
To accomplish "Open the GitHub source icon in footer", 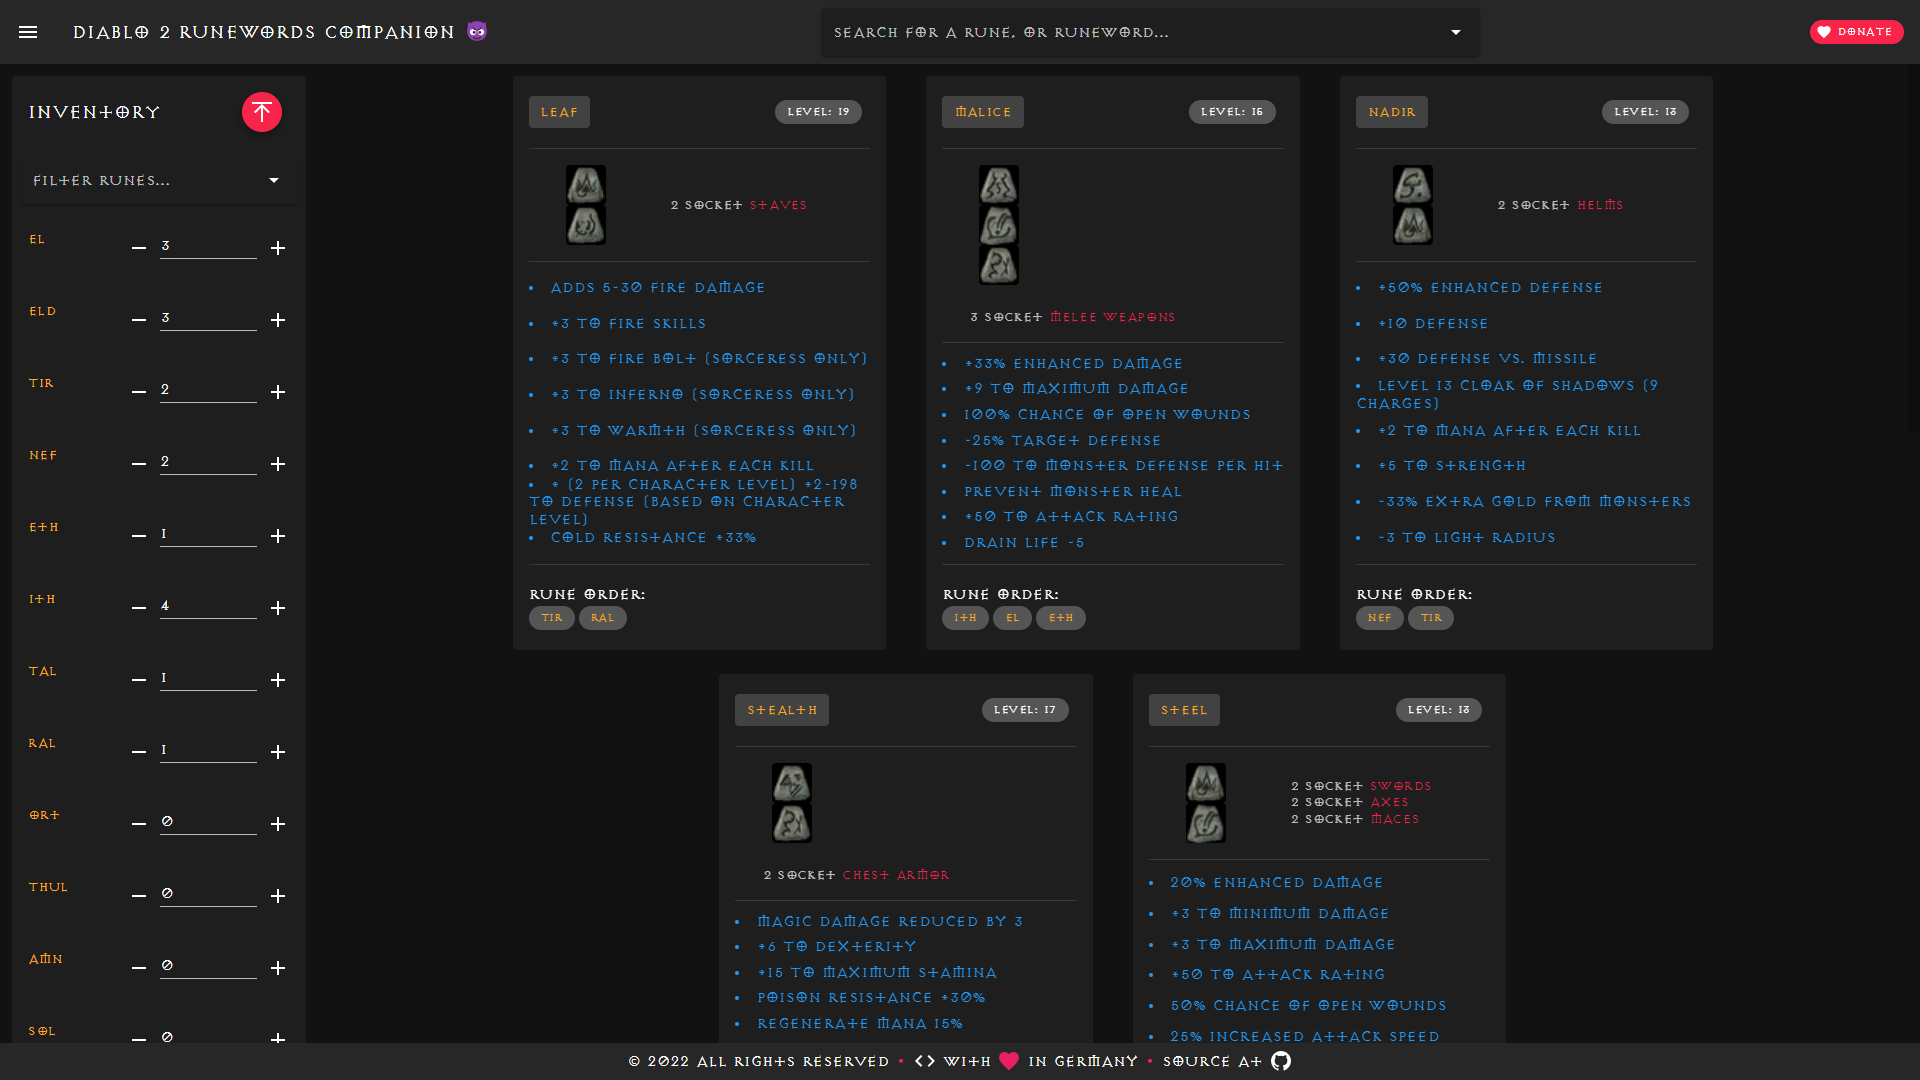I will [x=1281, y=1061].
